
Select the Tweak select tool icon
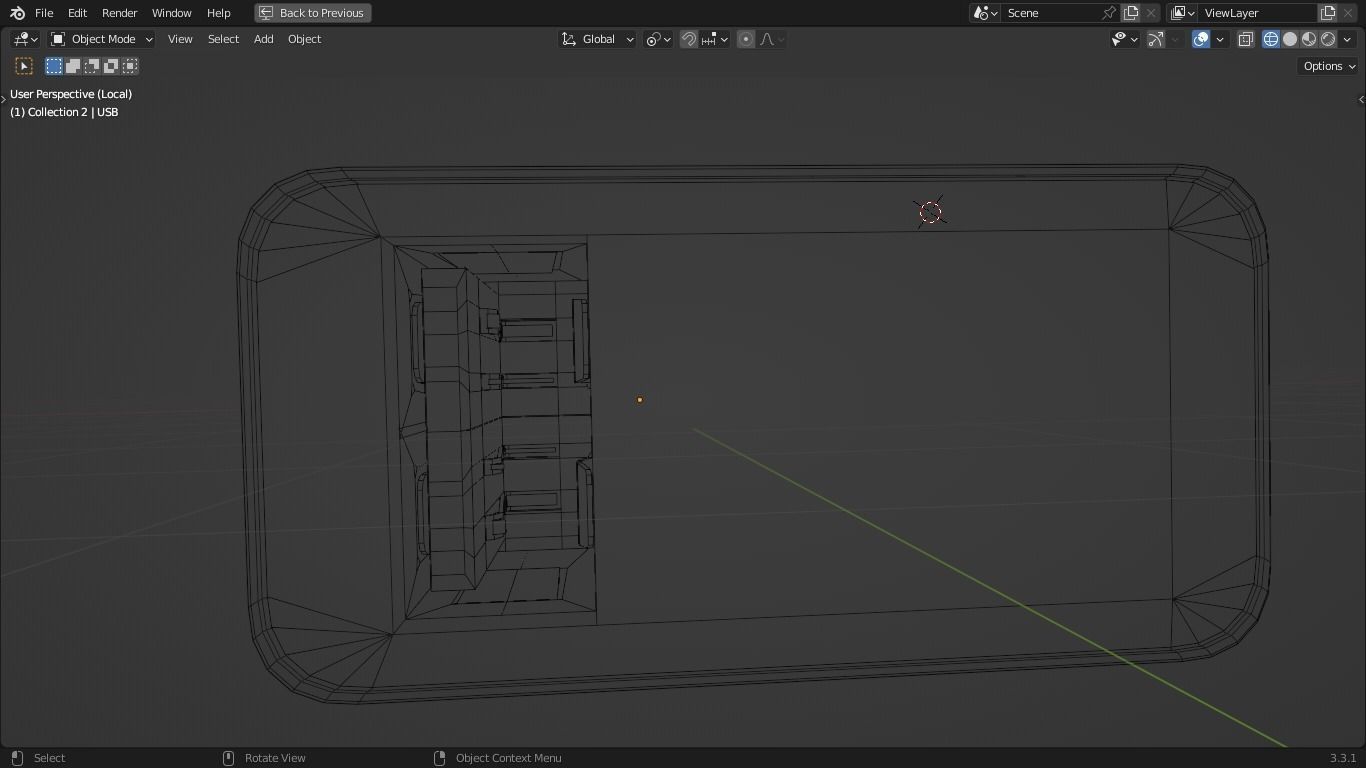24,66
